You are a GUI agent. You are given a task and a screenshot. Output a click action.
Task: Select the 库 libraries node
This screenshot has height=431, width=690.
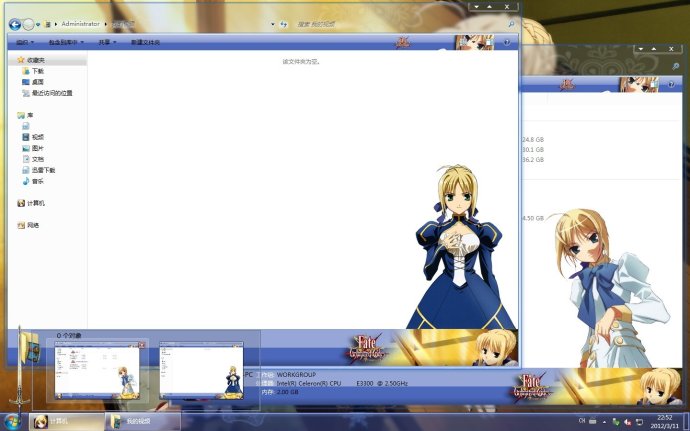26,115
